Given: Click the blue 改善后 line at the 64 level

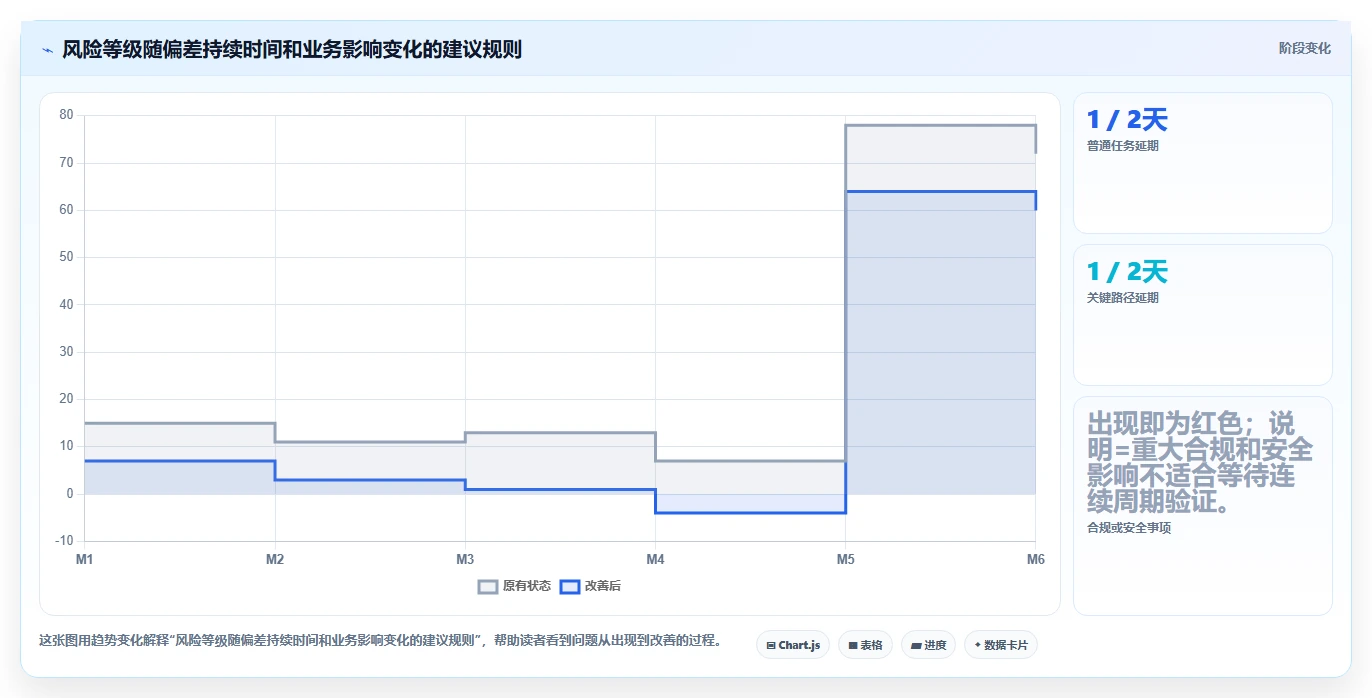Looking at the screenshot, I should 940,191.
